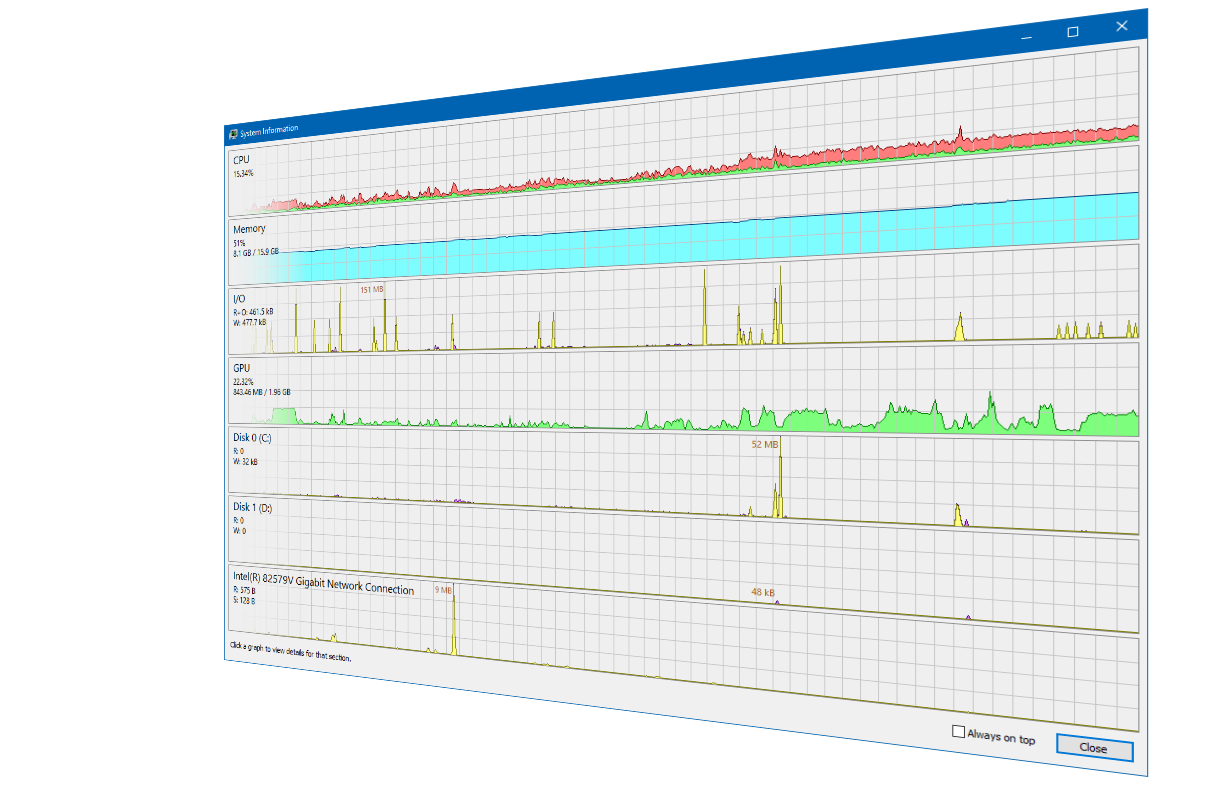Click the Disk 0 (C:) graph
This screenshot has height=785, width=1206.
point(684,478)
